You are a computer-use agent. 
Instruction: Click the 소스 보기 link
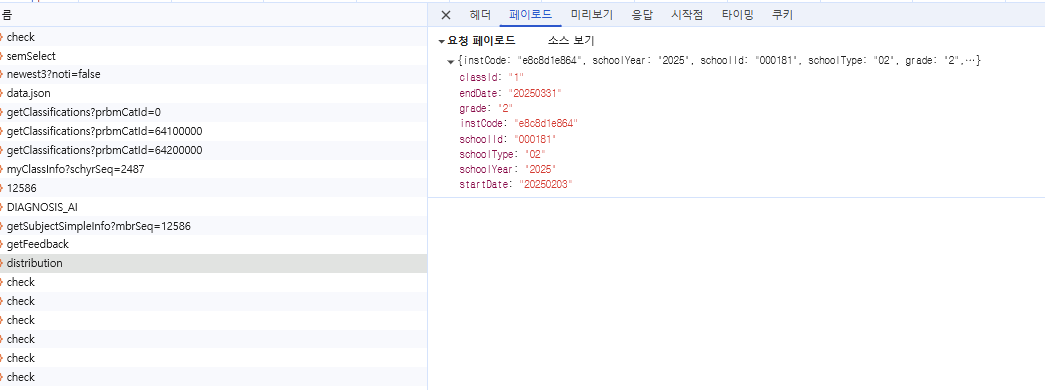tap(570, 41)
